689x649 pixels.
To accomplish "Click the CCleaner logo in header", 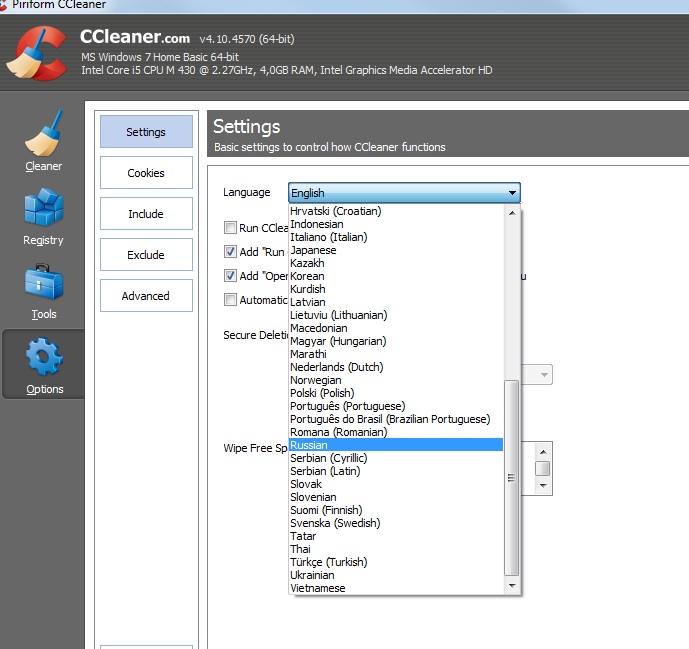I will [x=37, y=51].
